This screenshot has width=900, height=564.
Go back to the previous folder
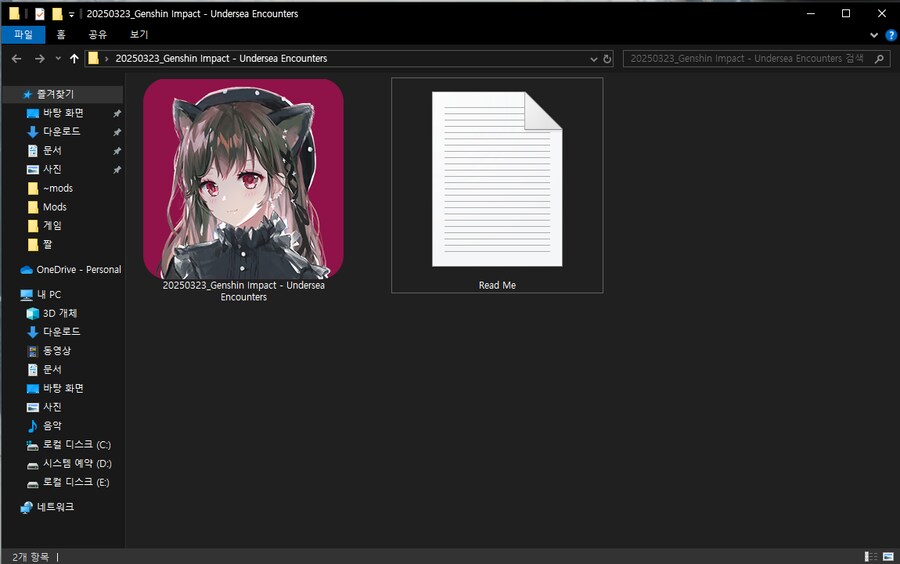[x=17, y=59]
